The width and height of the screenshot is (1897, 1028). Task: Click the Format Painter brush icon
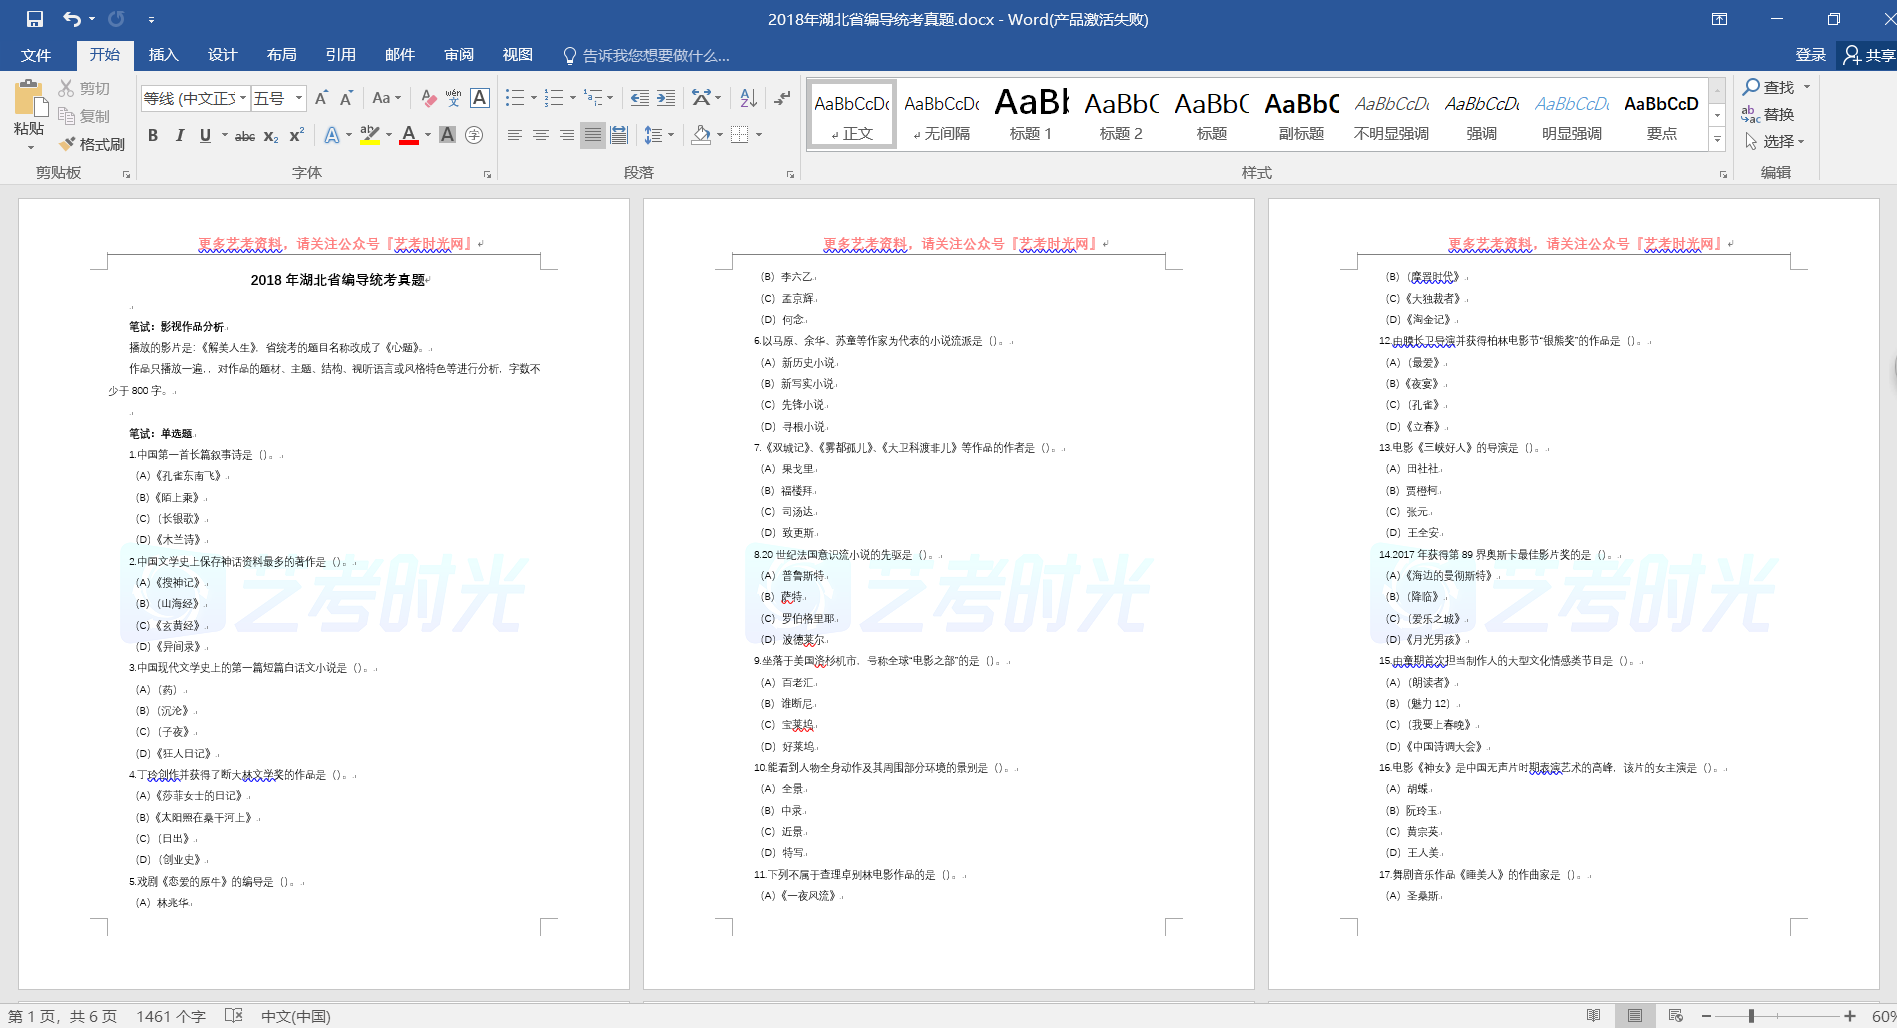click(x=68, y=144)
